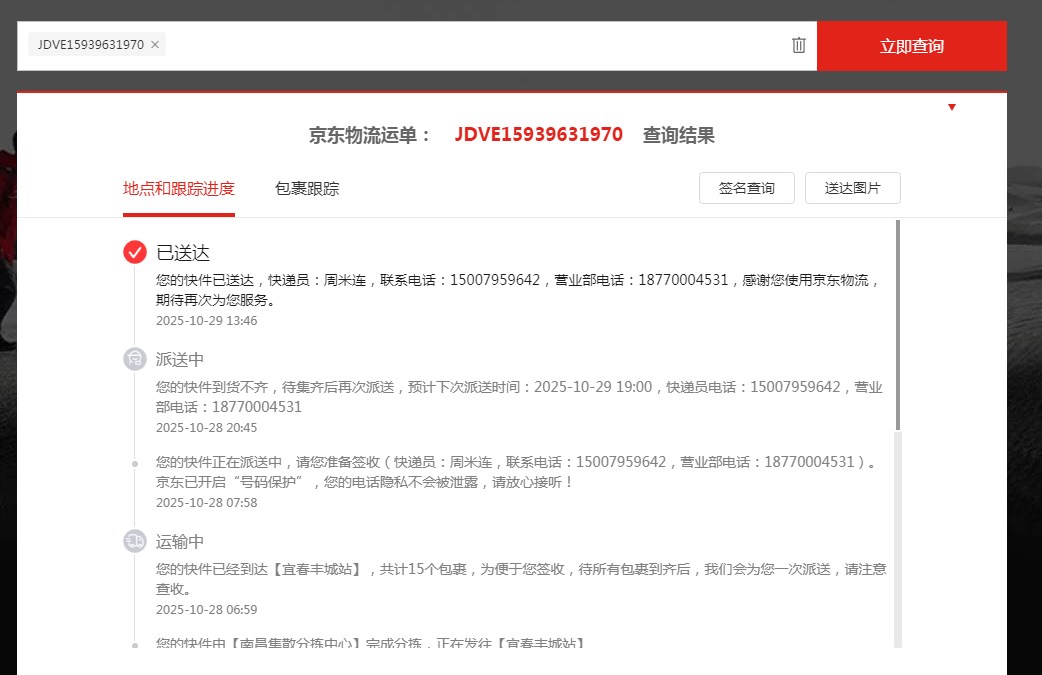Click the 2025-10-29 13:46 delivery timestamp
Viewport: 1042px width, 675px height.
pos(206,321)
